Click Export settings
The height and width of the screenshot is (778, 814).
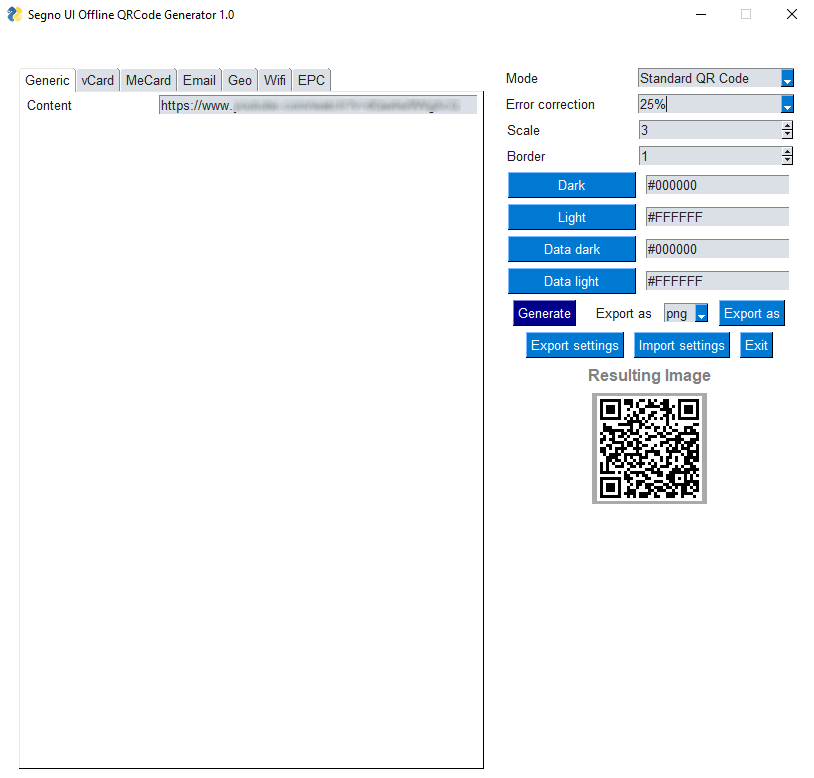575,346
